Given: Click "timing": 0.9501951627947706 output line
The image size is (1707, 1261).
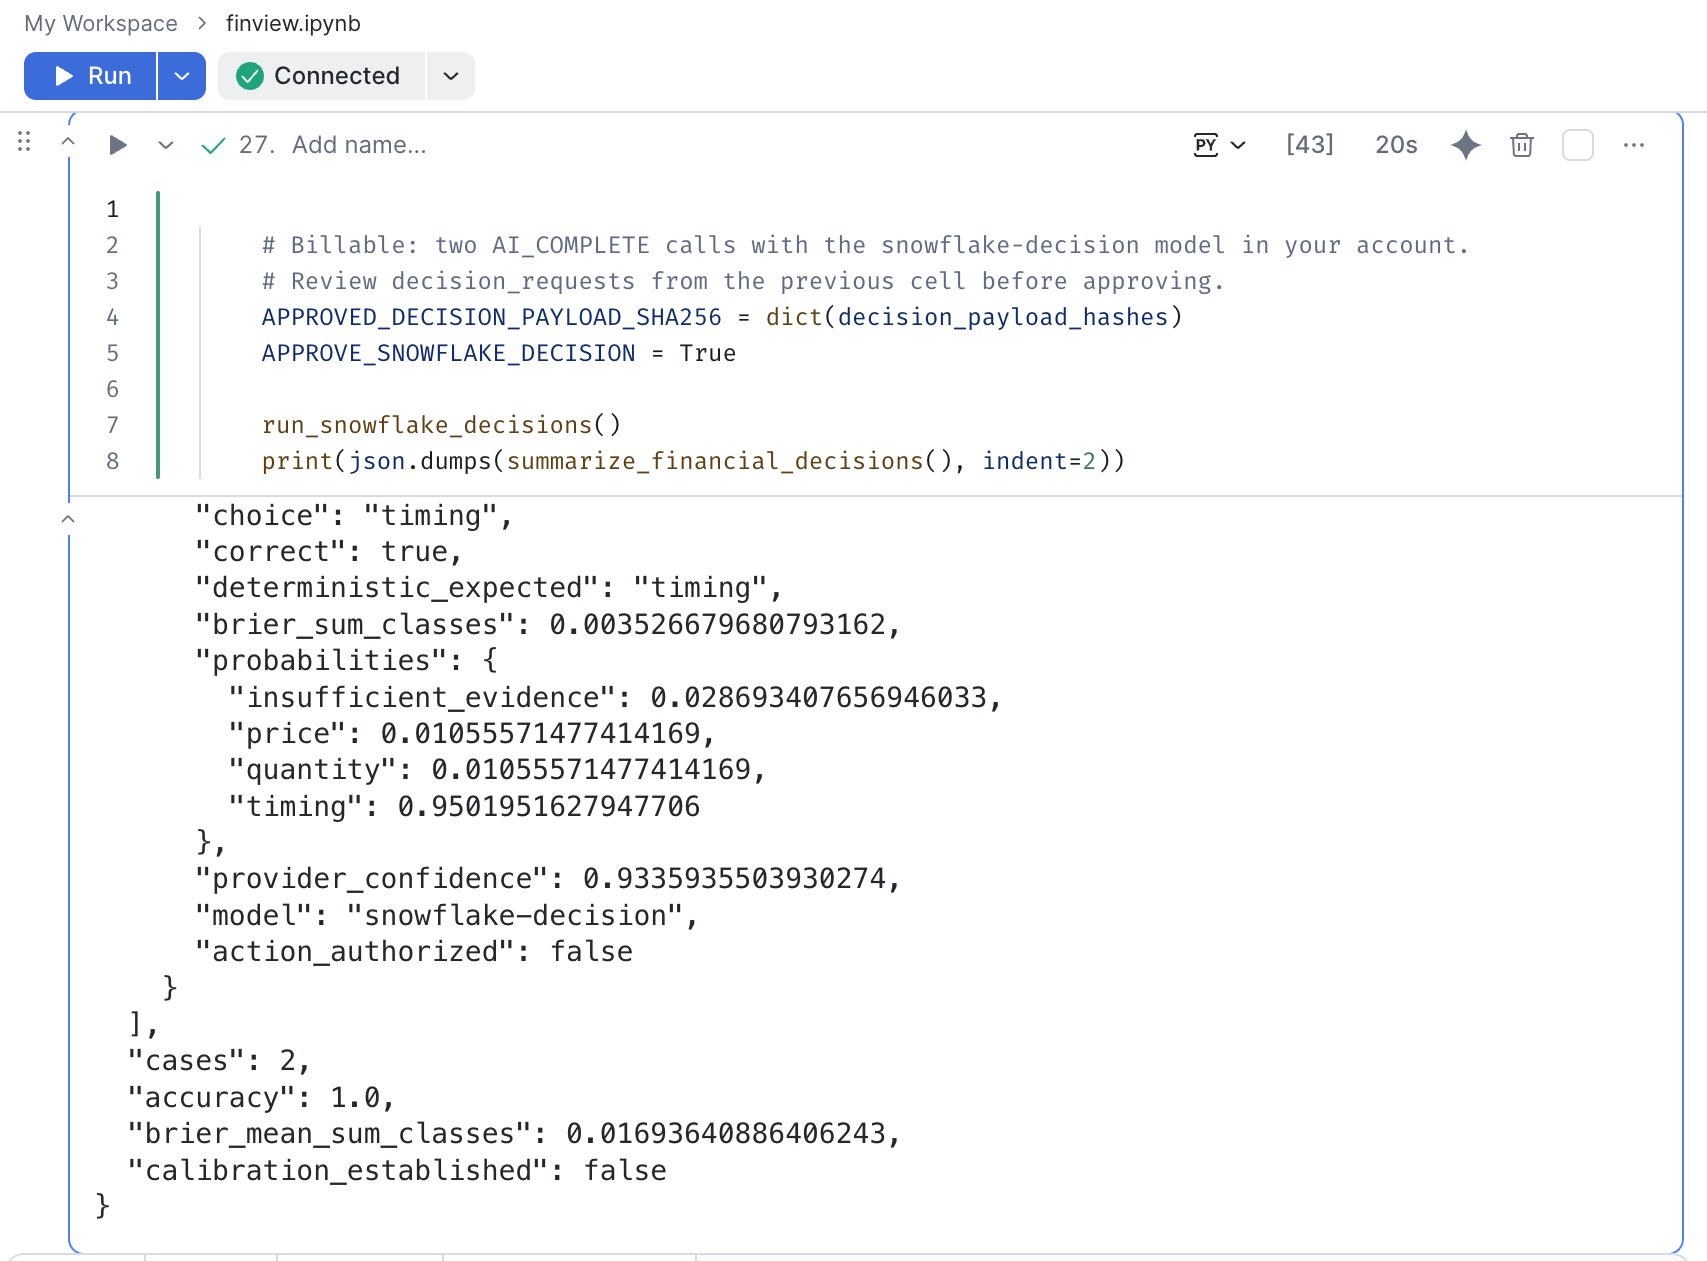Looking at the screenshot, I should 464,806.
